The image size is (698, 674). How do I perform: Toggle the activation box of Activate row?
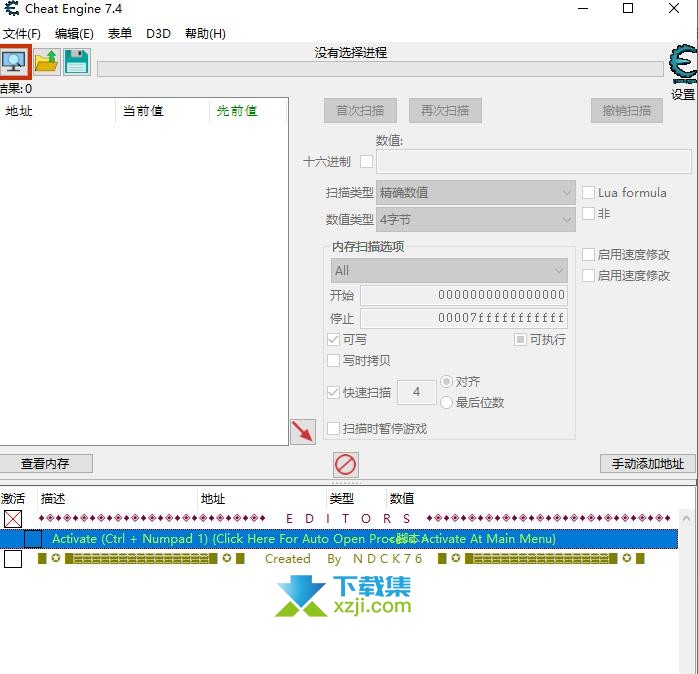pos(33,539)
